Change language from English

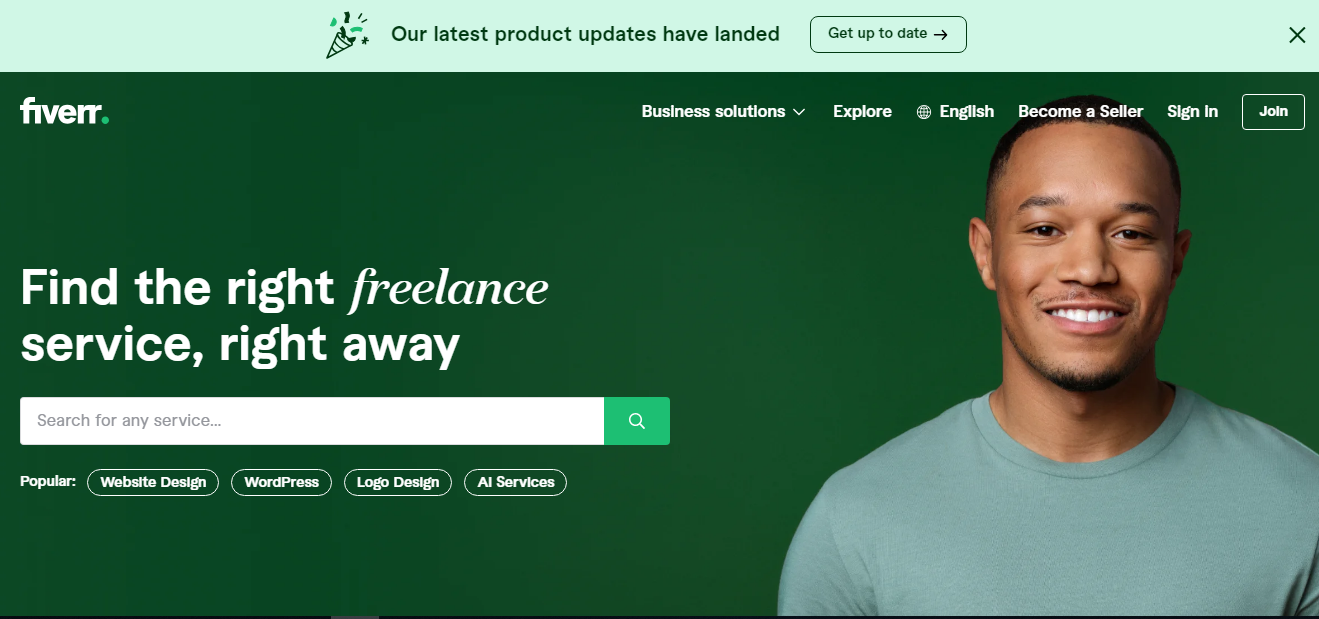point(955,112)
